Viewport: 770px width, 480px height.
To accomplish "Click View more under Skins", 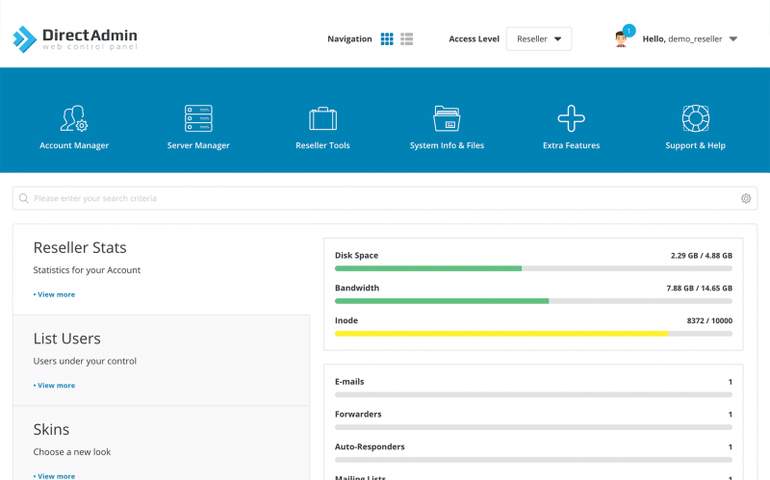I will coord(54,476).
